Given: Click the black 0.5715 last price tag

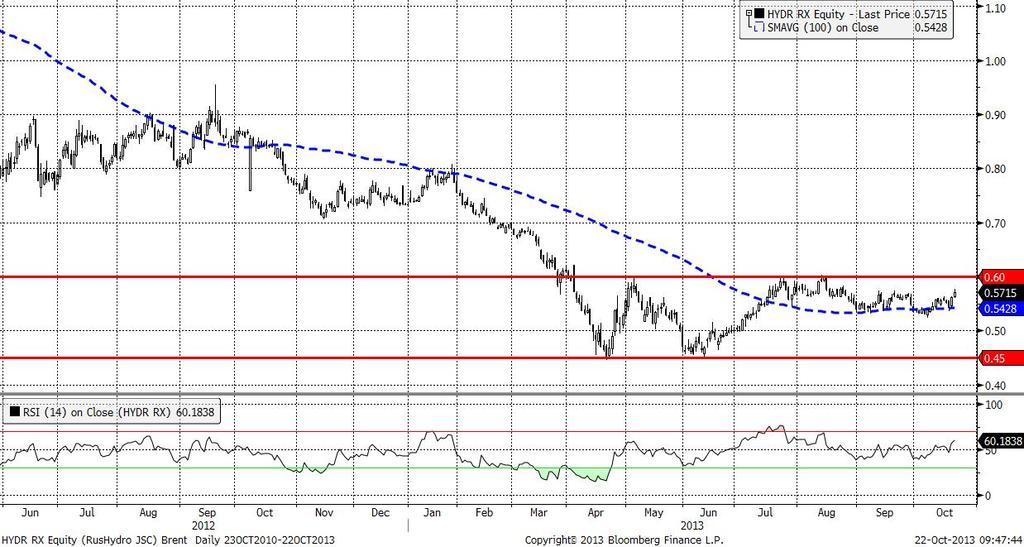Looking at the screenshot, I should coord(1001,293).
